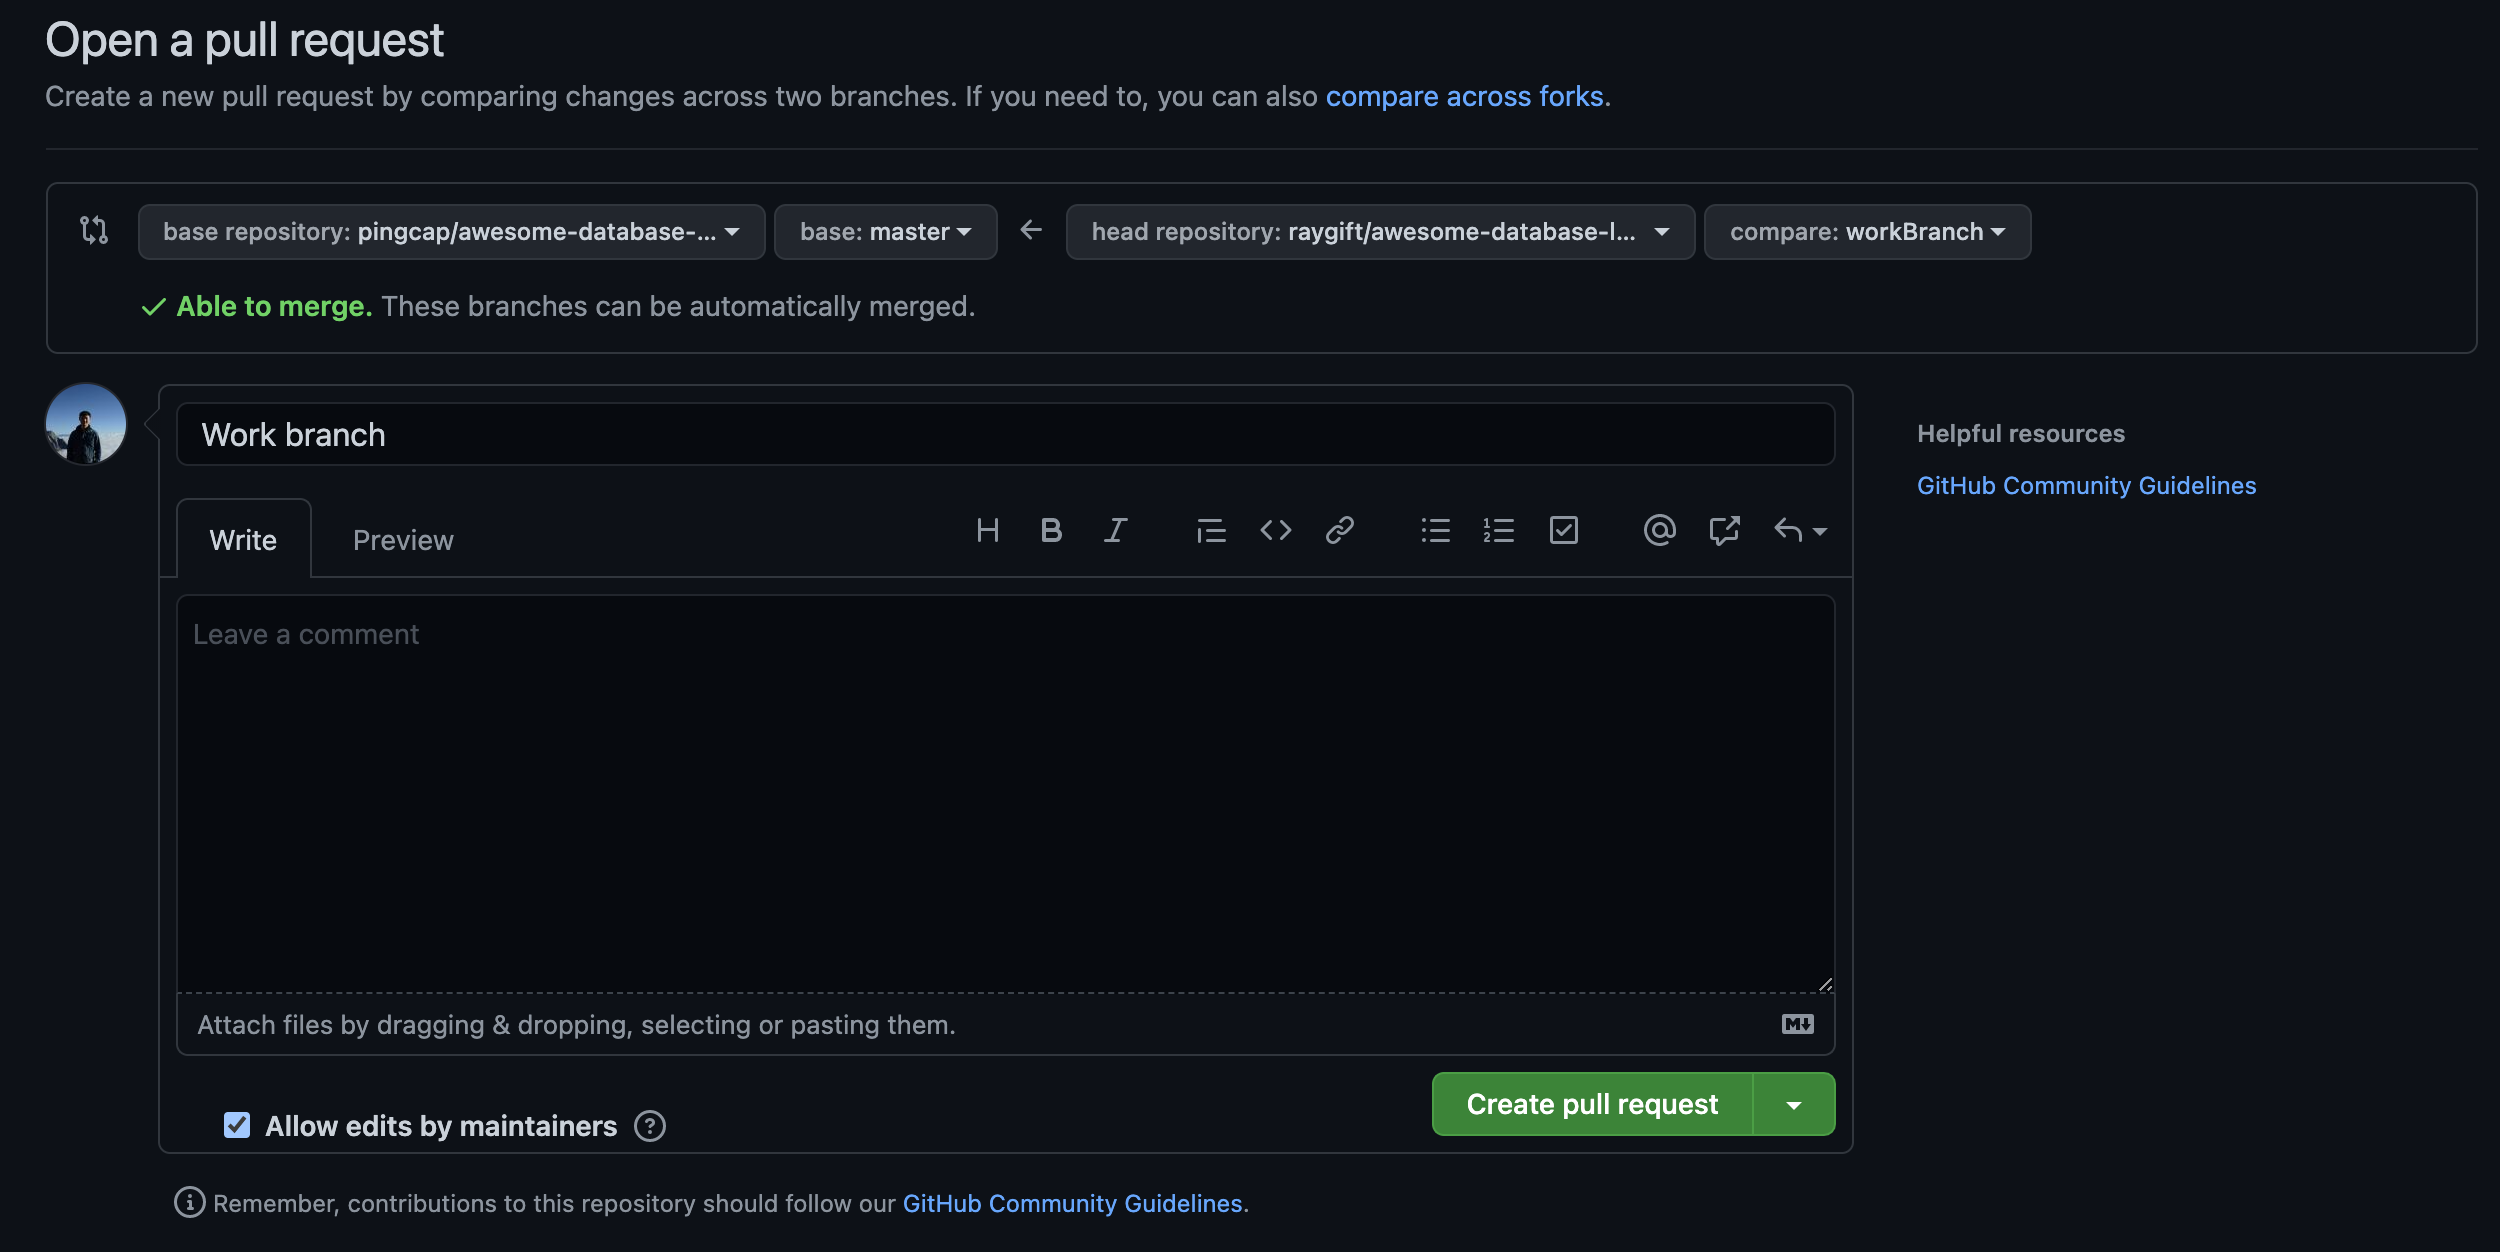Reference an issue or pull request
This screenshot has height=1252, width=2500.
[1724, 530]
